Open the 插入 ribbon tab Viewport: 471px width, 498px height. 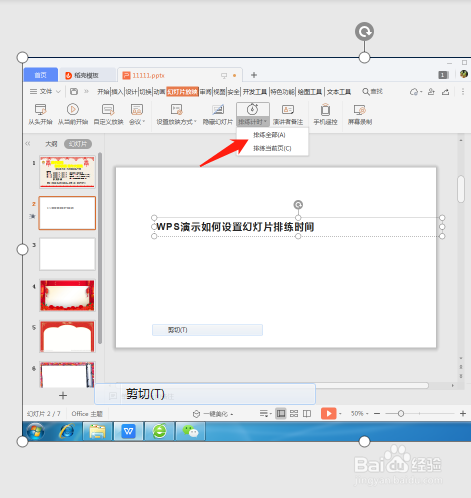pos(117,92)
